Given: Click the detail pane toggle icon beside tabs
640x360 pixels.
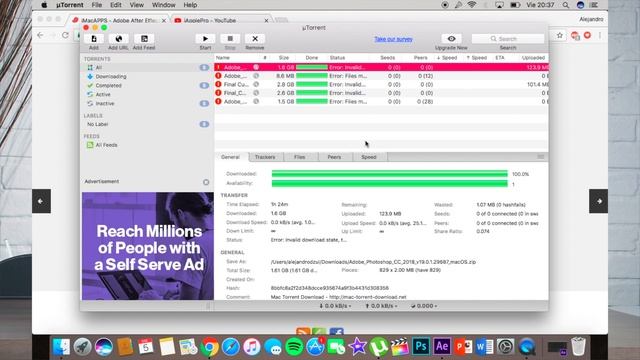Looking at the screenshot, I should (540, 157).
